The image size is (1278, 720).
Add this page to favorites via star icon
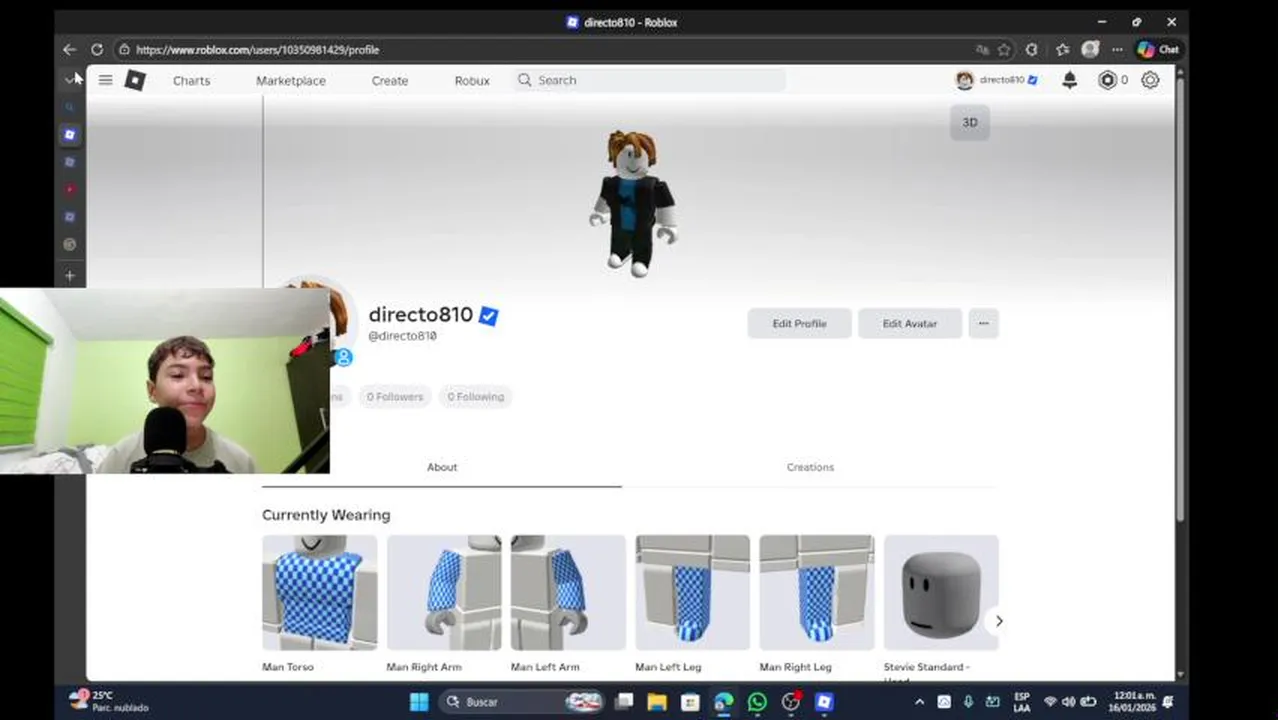(1003, 49)
